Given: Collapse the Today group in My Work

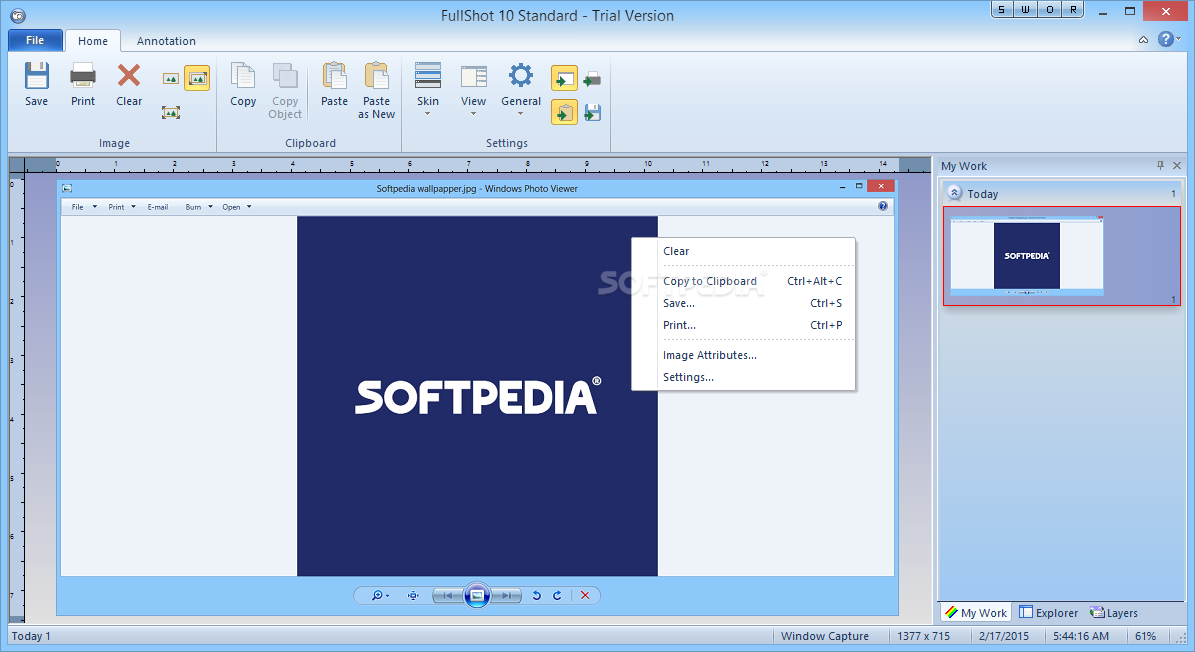Looking at the screenshot, I should 954,193.
